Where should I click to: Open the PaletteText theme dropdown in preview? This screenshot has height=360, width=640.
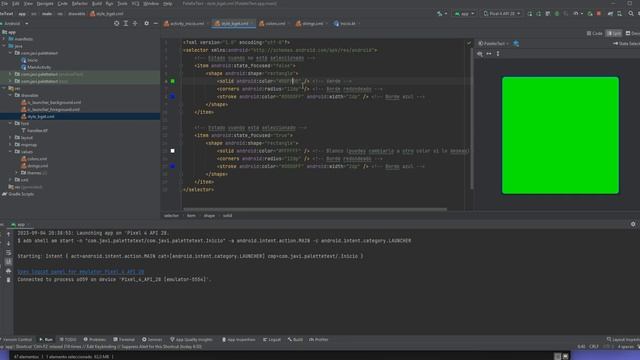pyautogui.click(x=493, y=43)
